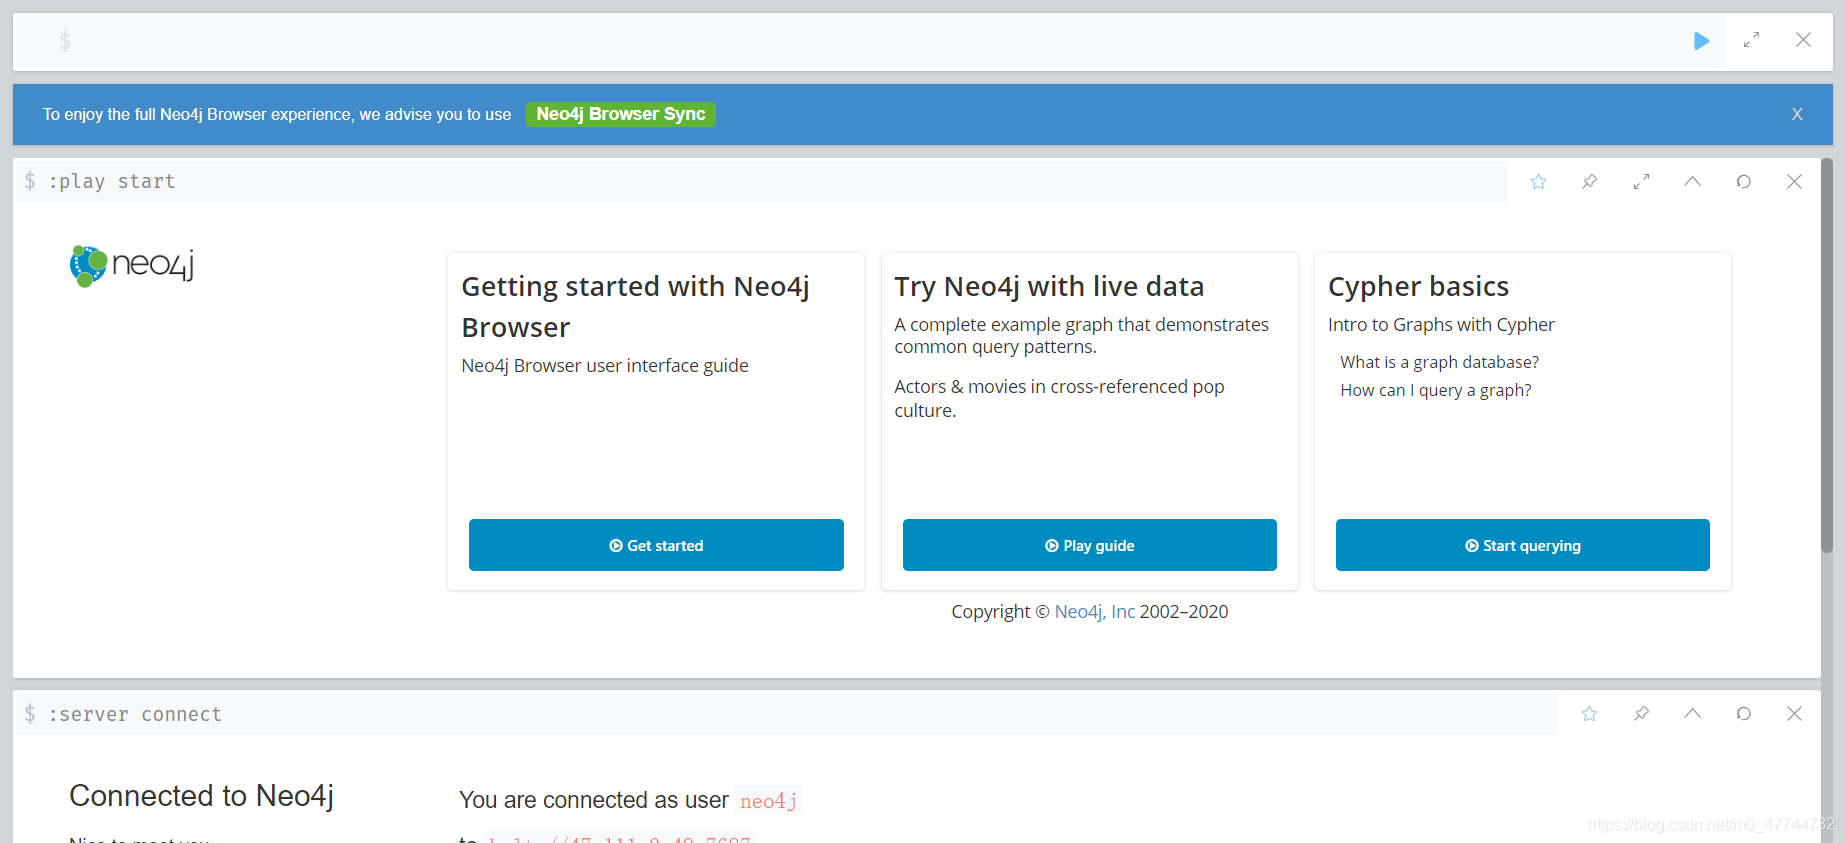
Task: Fullscreen the :play start frame
Action: pos(1641,181)
